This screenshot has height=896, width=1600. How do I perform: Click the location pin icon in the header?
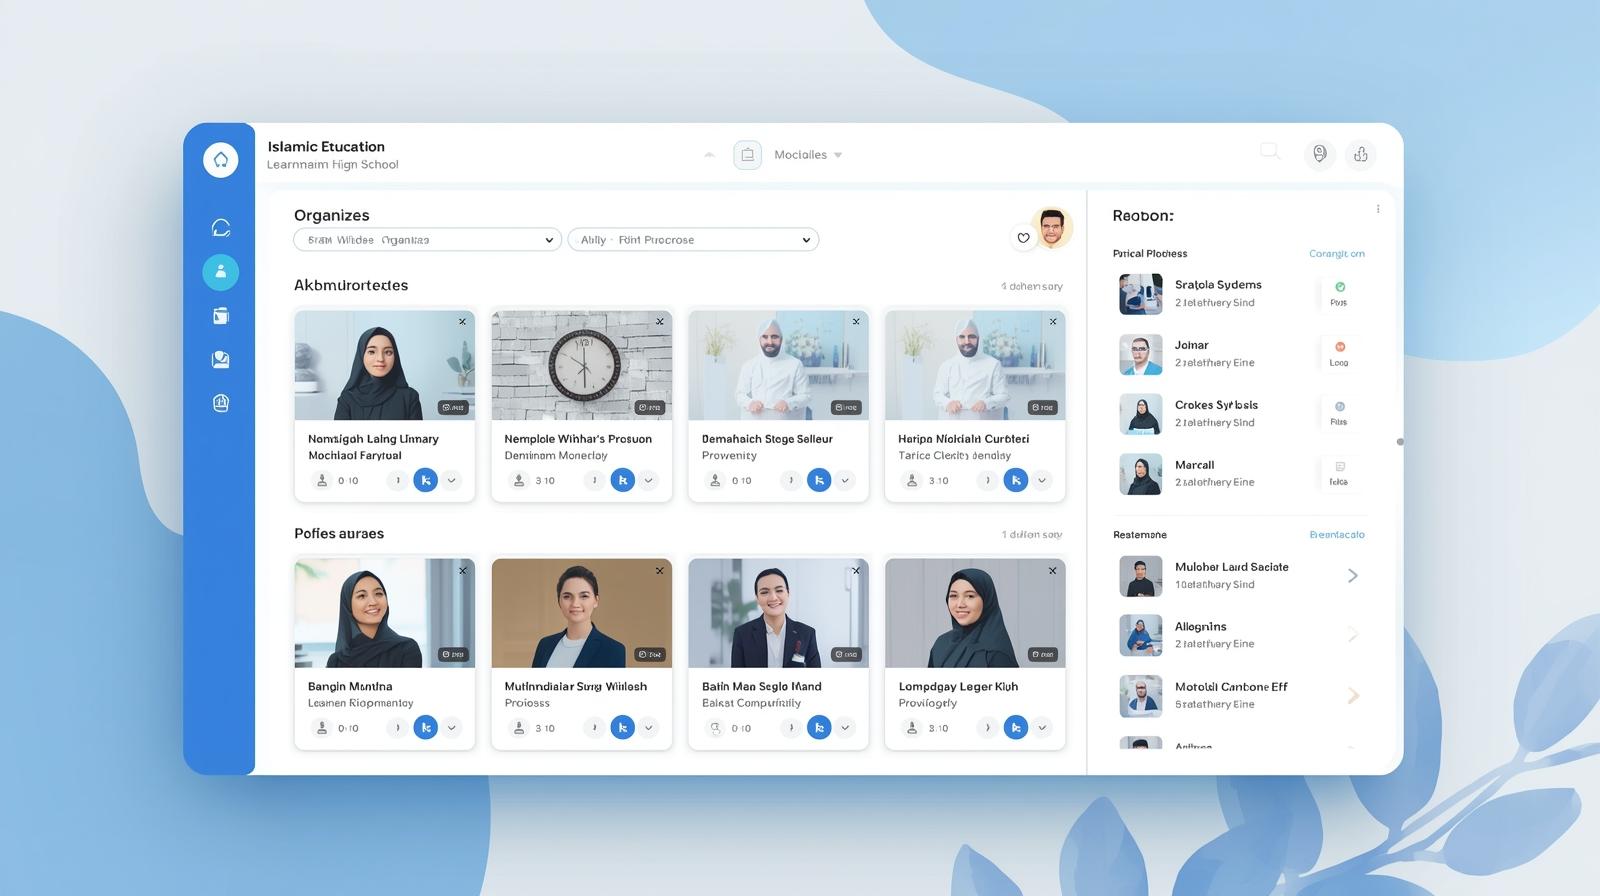1320,154
